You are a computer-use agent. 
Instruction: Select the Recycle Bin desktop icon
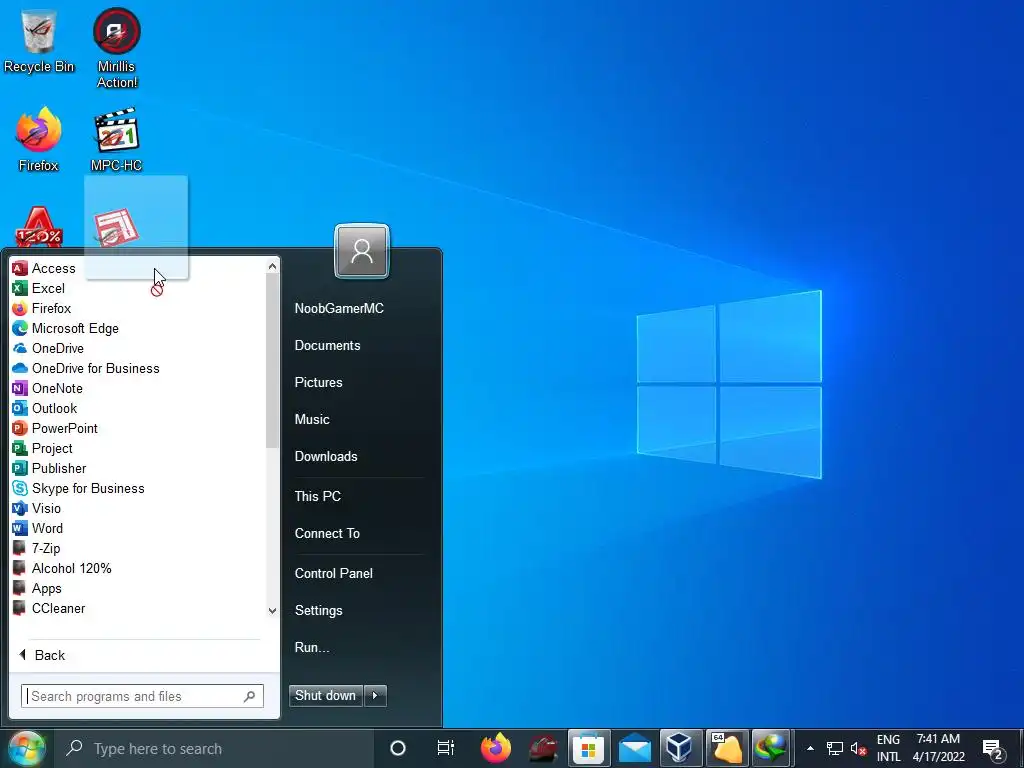(x=39, y=40)
